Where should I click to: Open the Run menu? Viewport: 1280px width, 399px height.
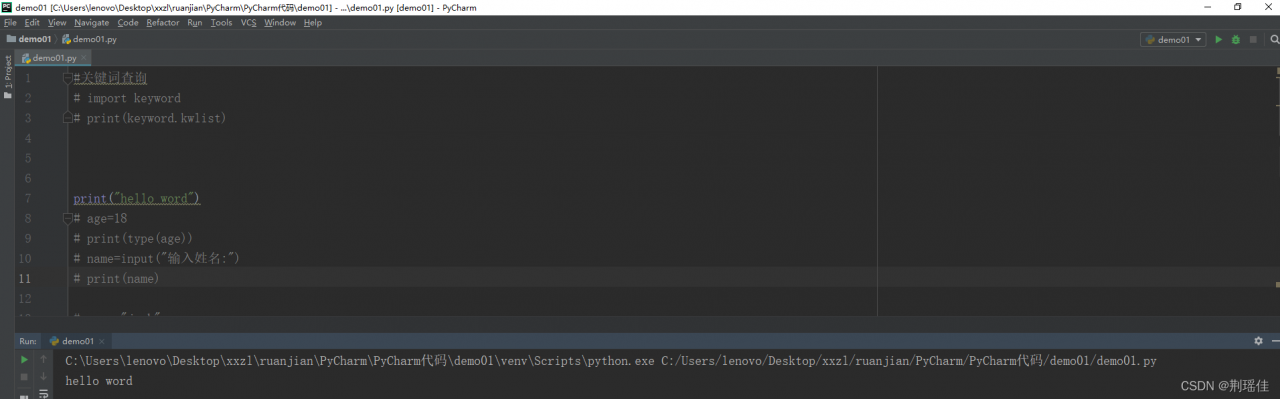pos(194,22)
